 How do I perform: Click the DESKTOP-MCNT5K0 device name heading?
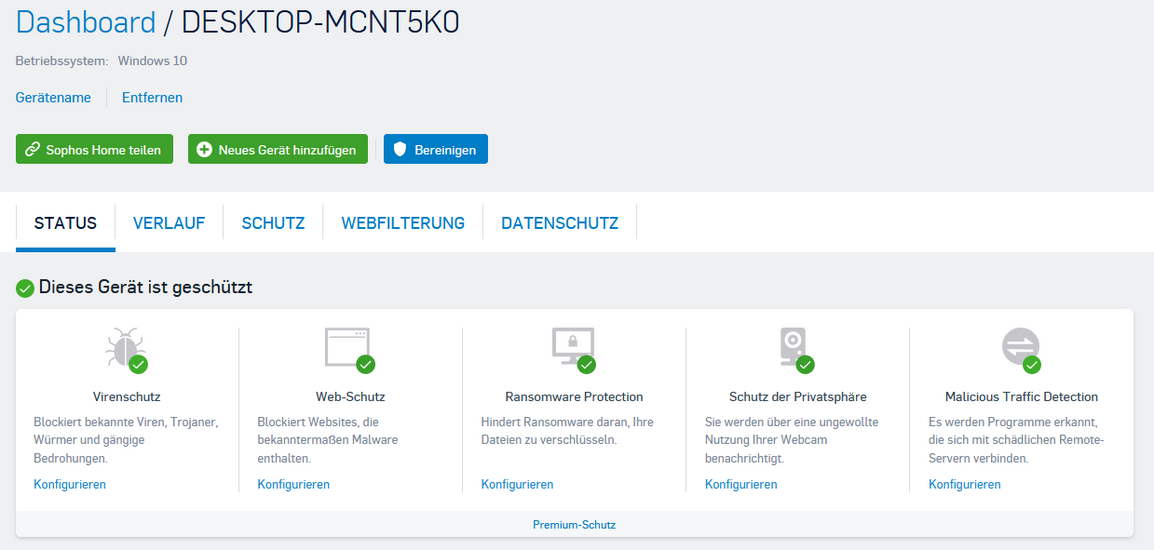[320, 22]
